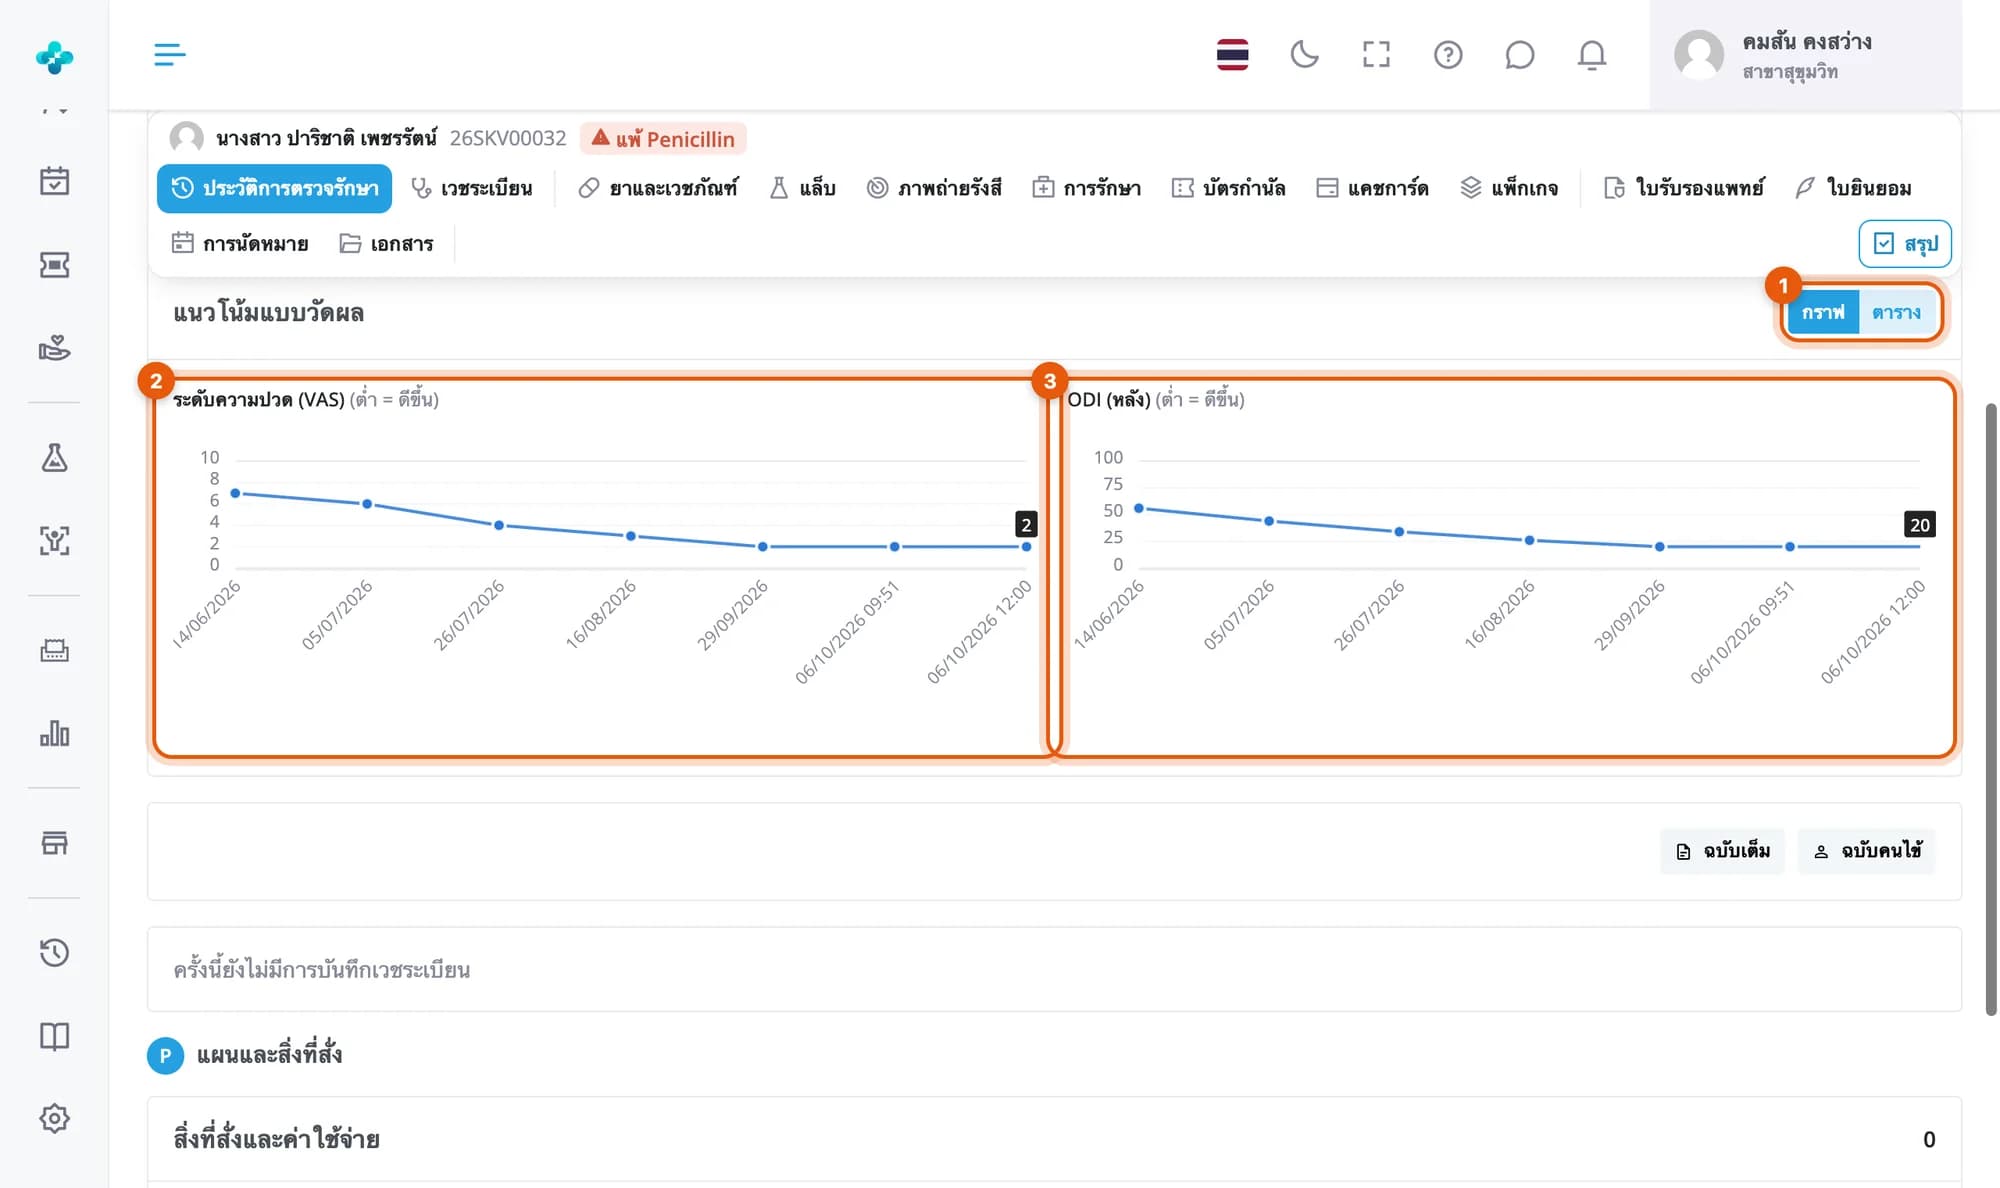Open the แล็บ tab
The width and height of the screenshot is (2000, 1188).
click(802, 188)
